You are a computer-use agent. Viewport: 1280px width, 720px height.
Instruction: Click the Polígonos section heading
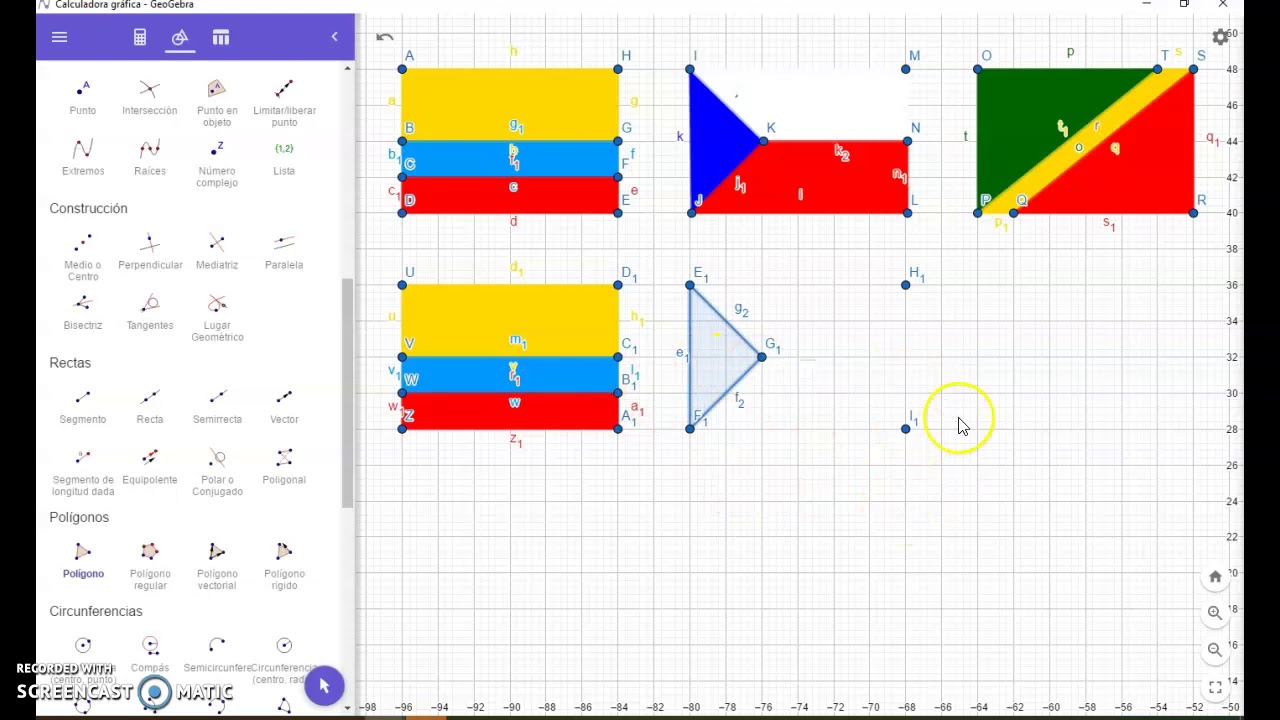pos(79,517)
